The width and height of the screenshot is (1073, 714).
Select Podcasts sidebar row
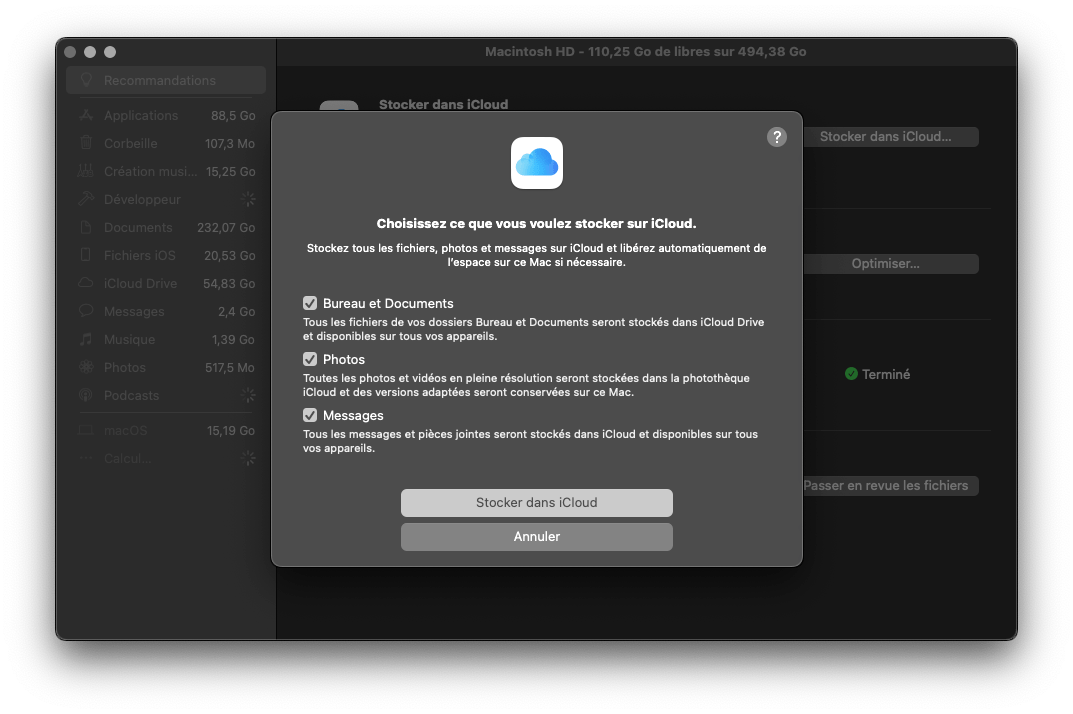[x=166, y=396]
